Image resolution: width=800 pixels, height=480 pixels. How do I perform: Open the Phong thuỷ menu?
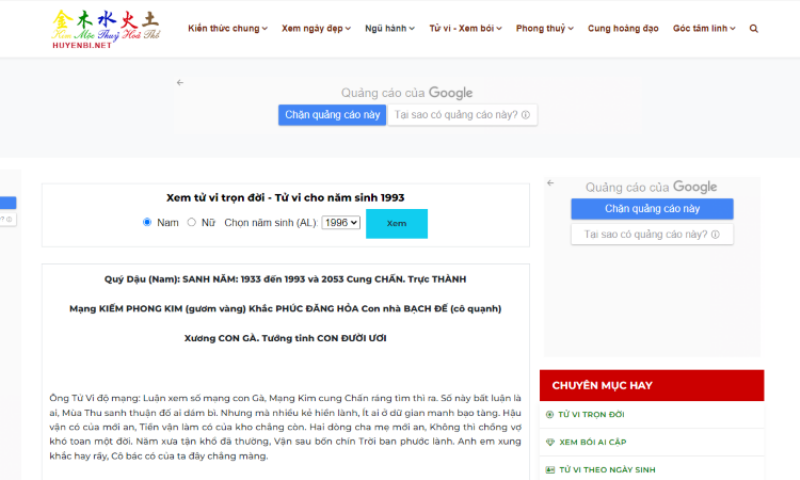click(x=545, y=29)
